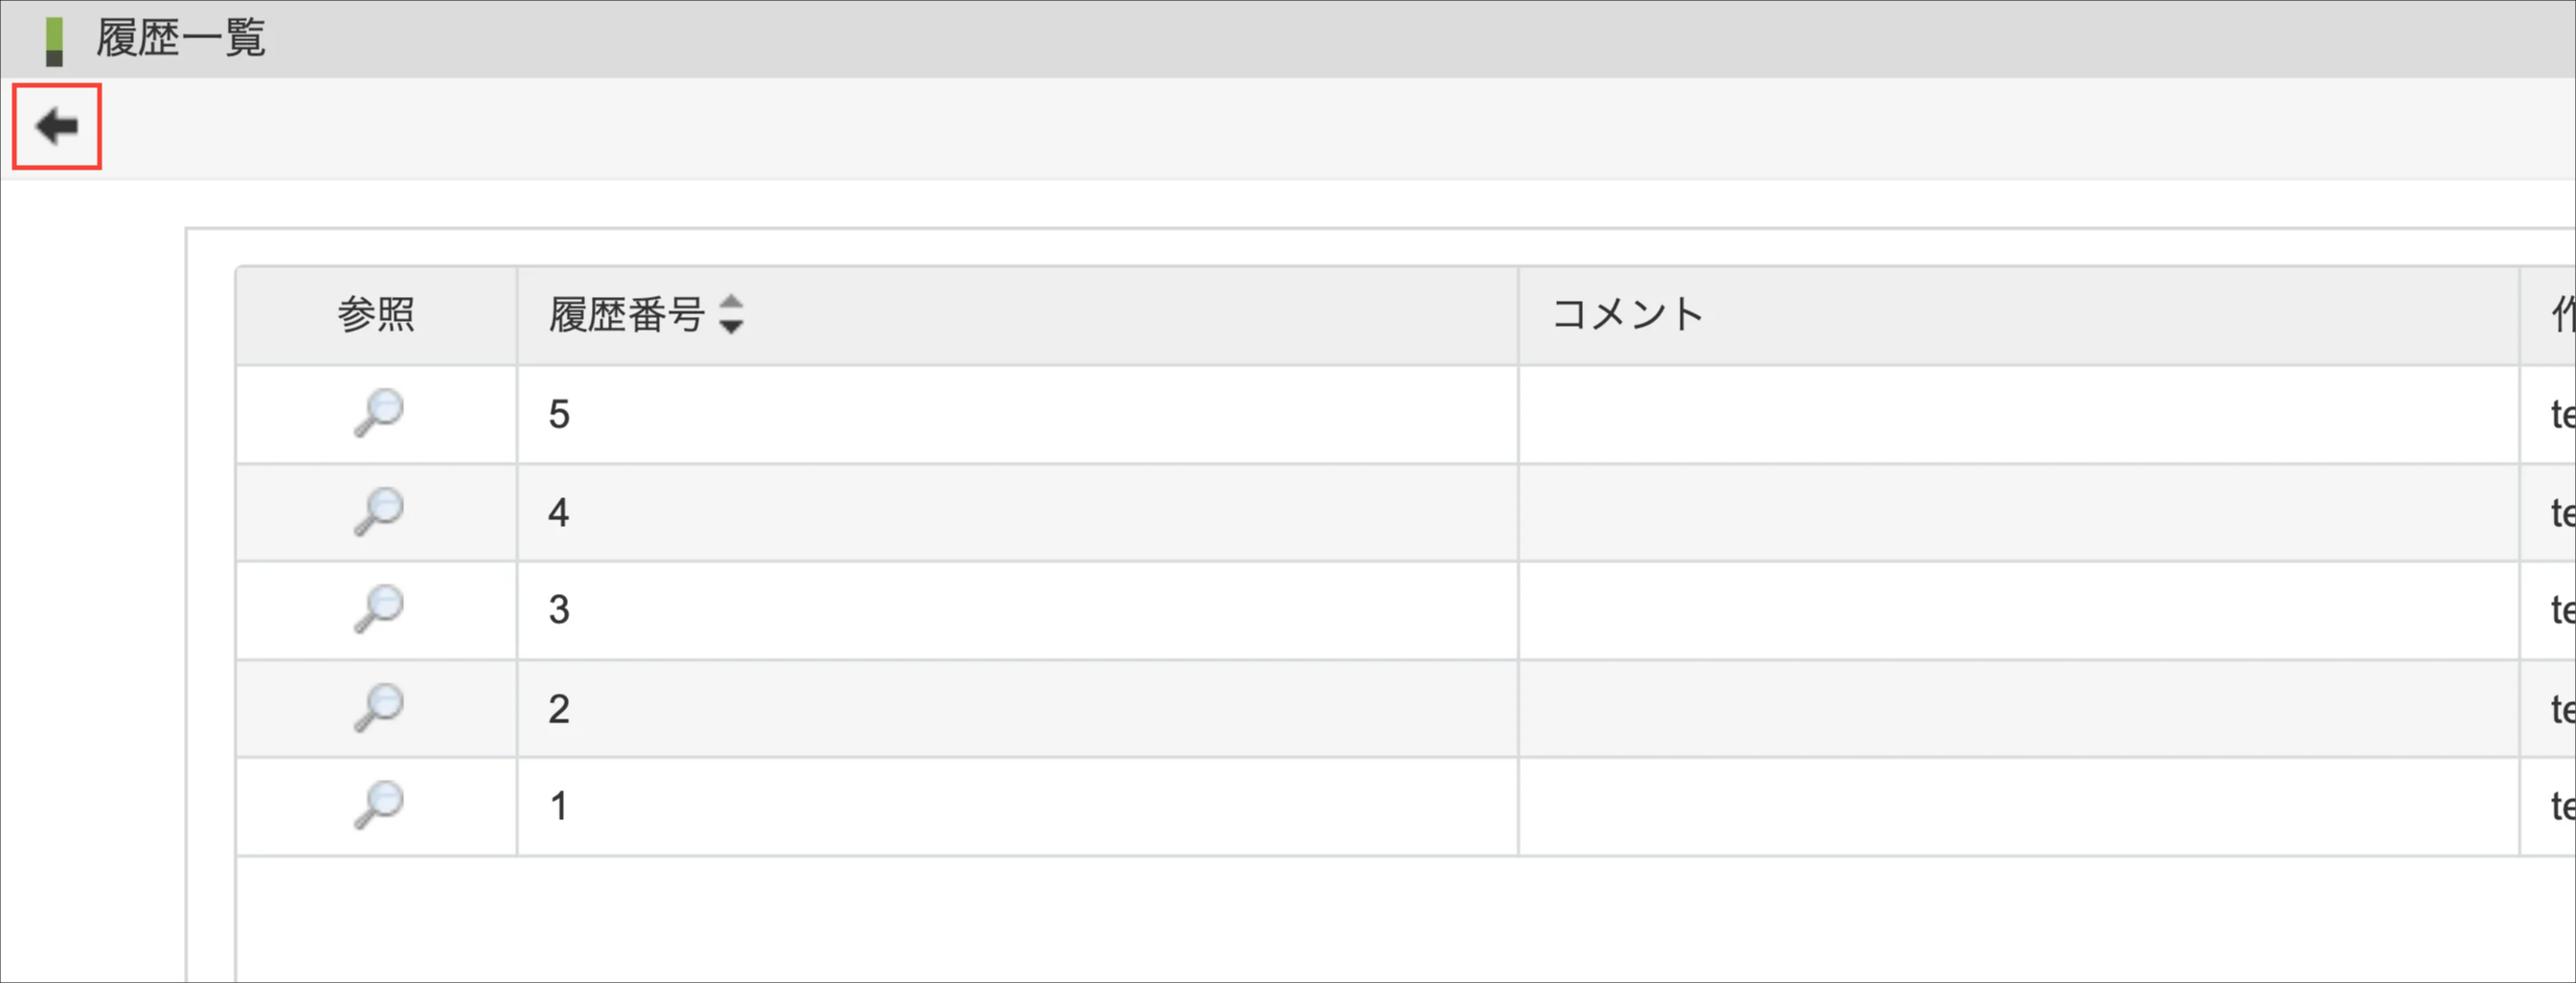Click the 履歴番号 column header text
This screenshot has height=983, width=2576.
click(x=627, y=314)
